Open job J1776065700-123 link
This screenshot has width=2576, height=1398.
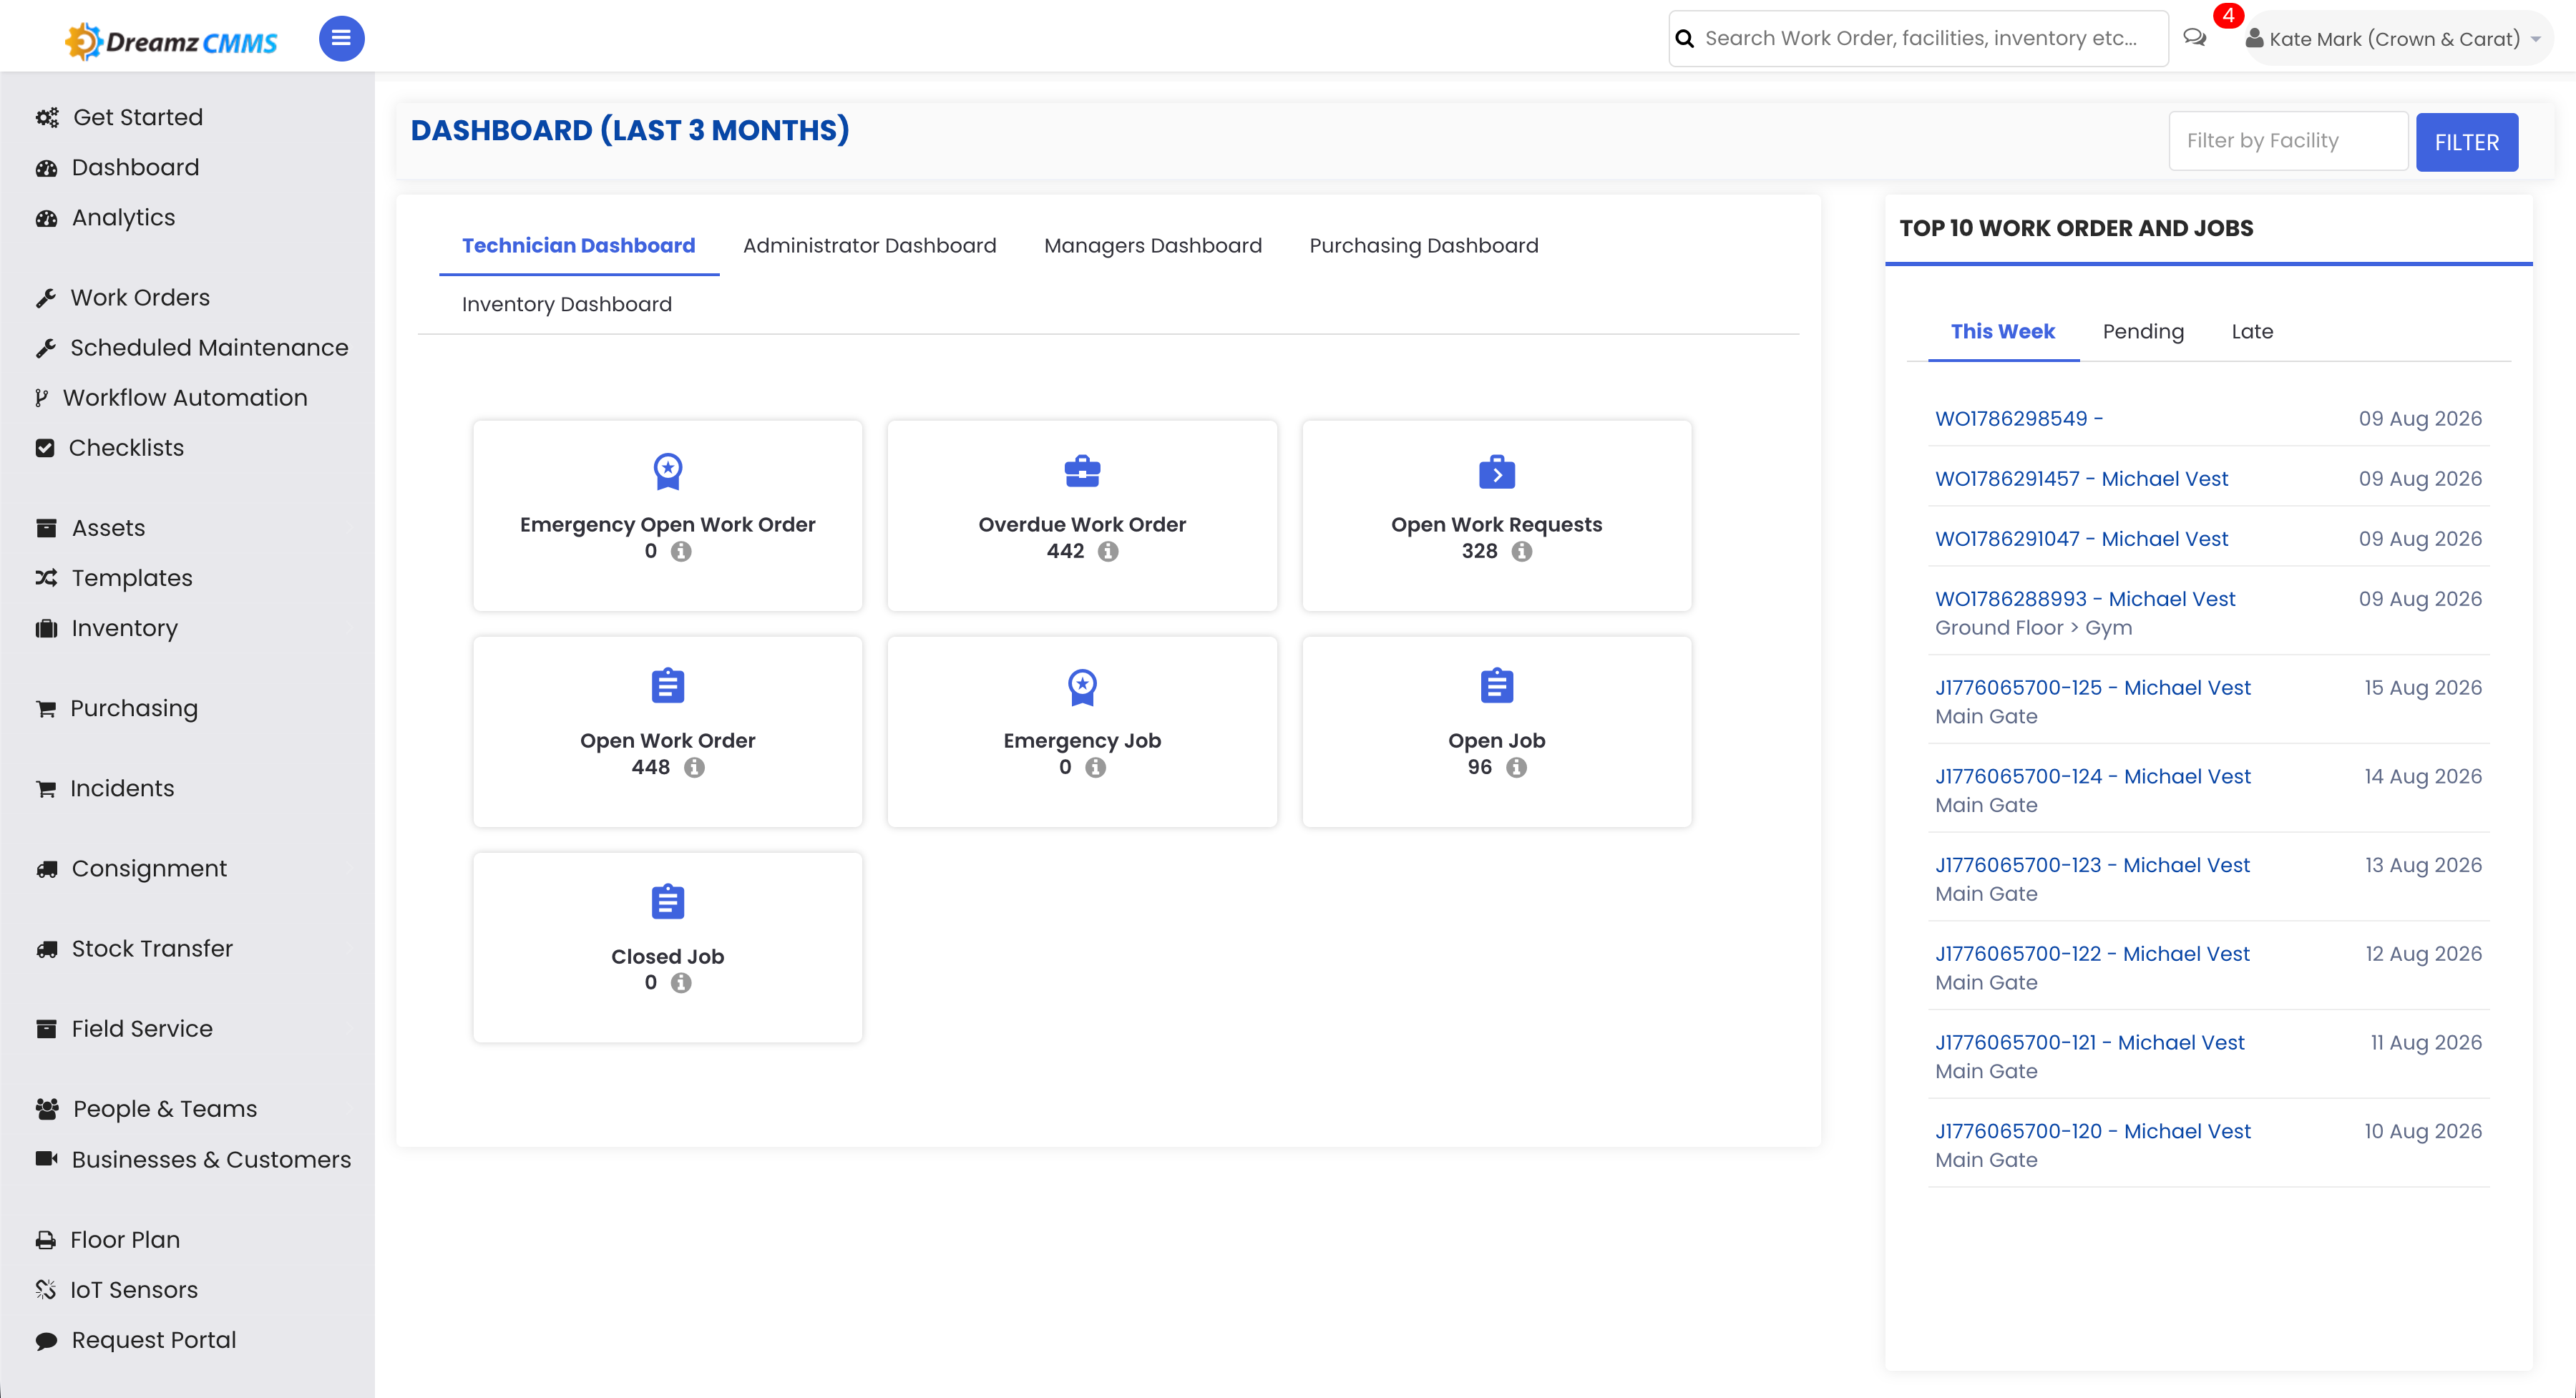click(x=2092, y=866)
